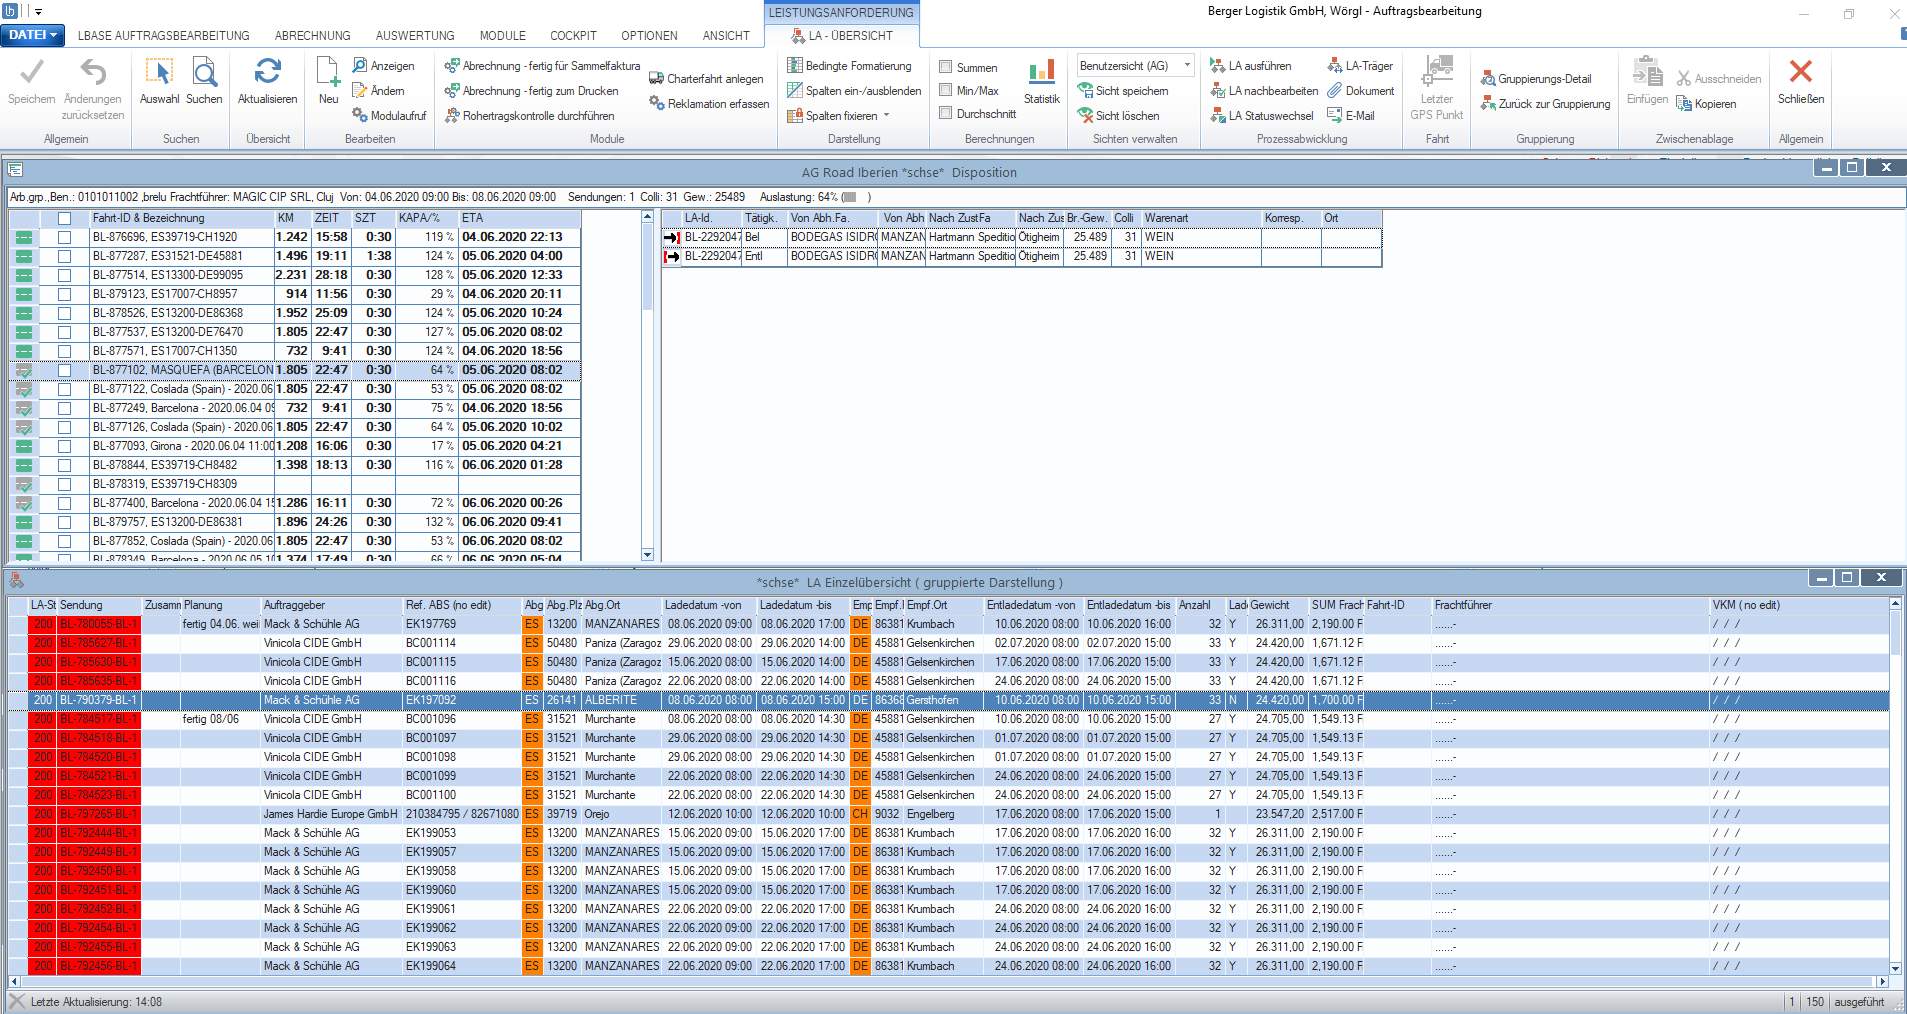The width and height of the screenshot is (1907, 1014).
Task: Open Bedingte Formatierung
Action: click(x=849, y=66)
